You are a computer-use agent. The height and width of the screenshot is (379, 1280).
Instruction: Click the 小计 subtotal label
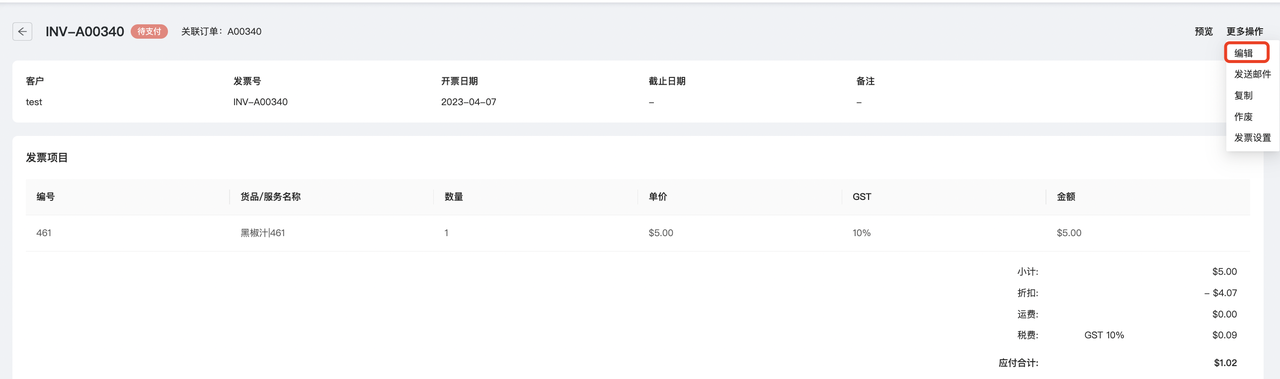(x=1027, y=271)
